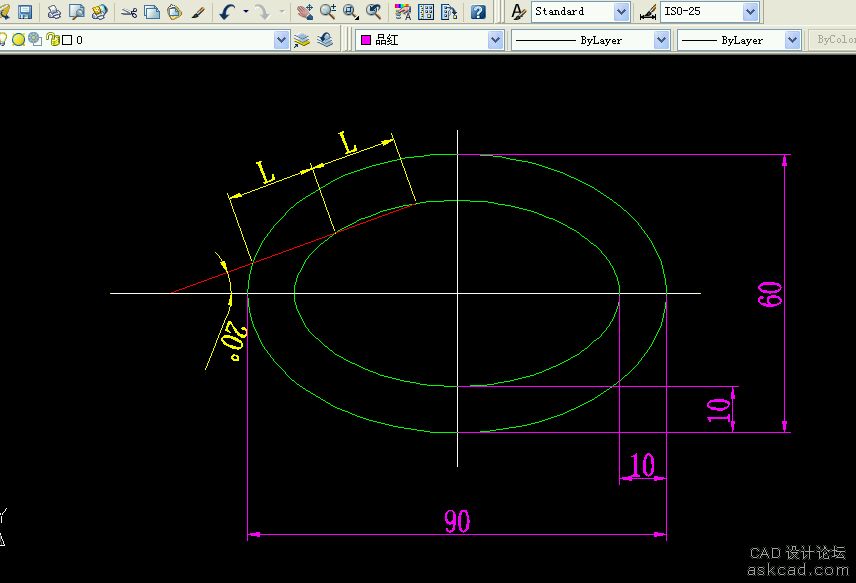
Task: Paste from the clipboard icon
Action: tap(175, 11)
